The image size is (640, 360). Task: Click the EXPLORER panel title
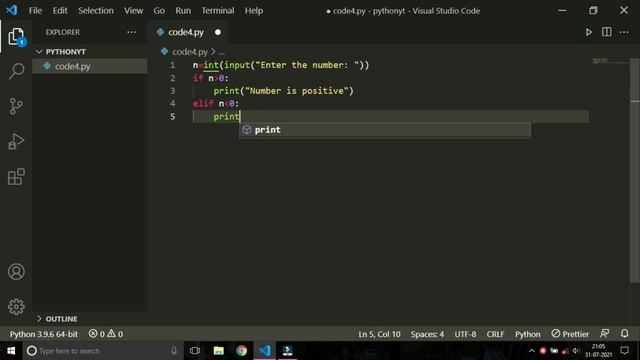click(x=63, y=32)
